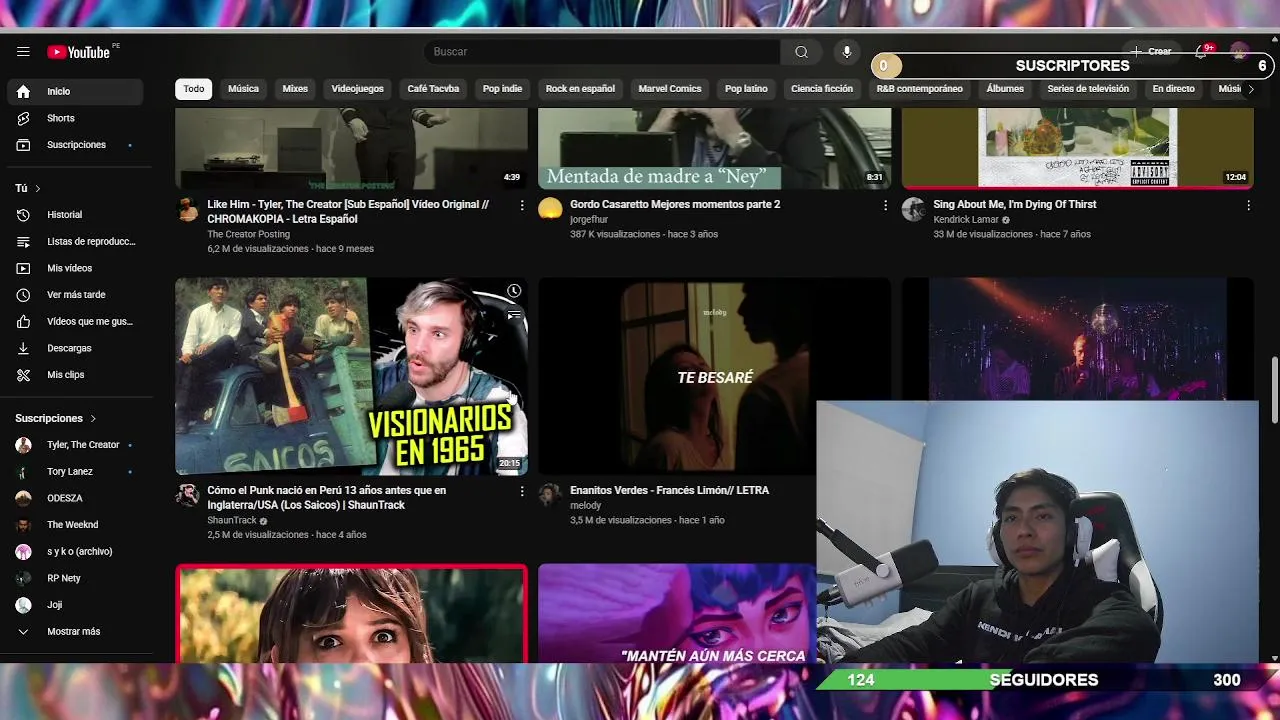Focus the Buscar search field

pos(601,52)
